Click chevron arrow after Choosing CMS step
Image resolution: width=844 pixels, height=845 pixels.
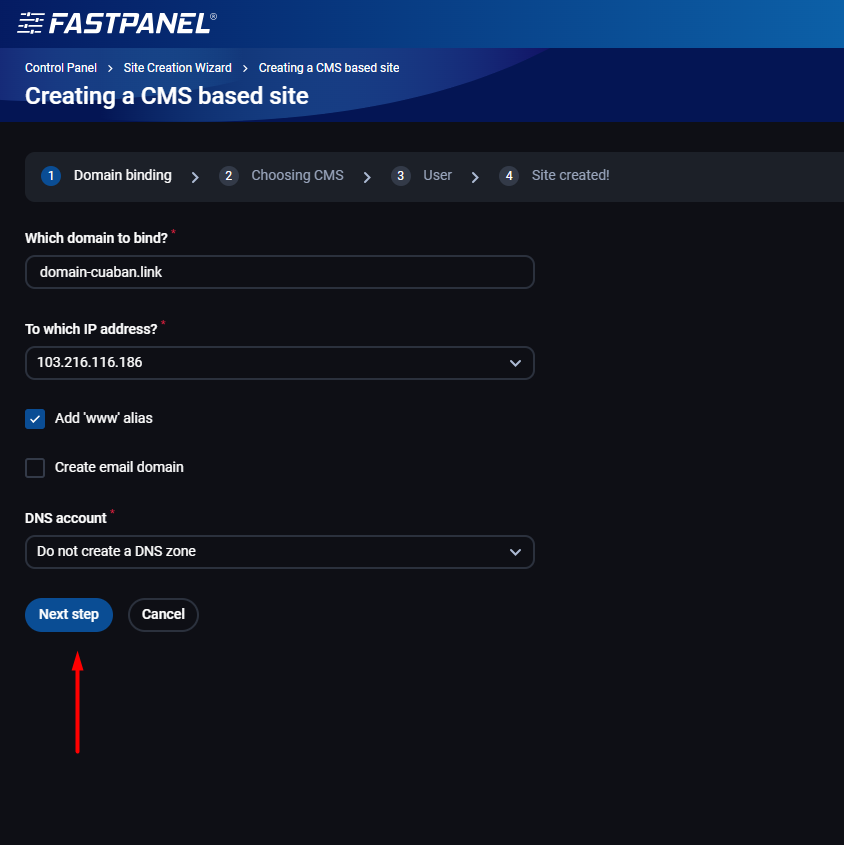coord(367,177)
